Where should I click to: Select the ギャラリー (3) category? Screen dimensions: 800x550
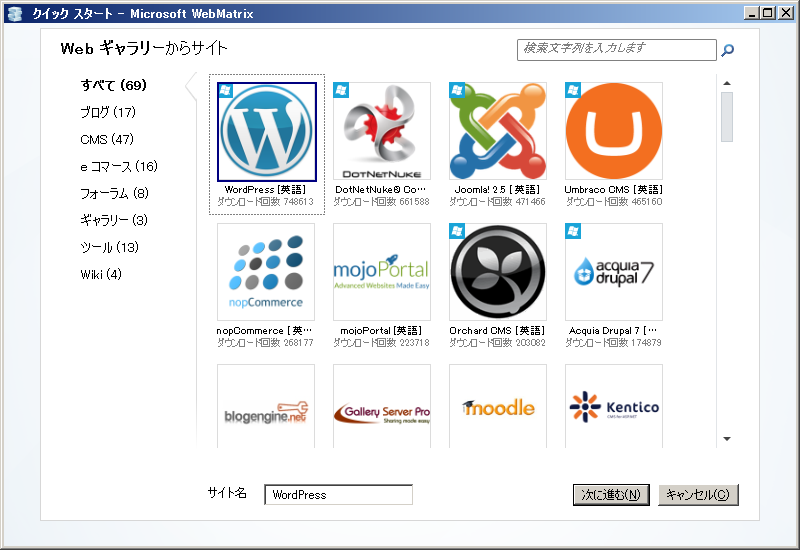114,220
